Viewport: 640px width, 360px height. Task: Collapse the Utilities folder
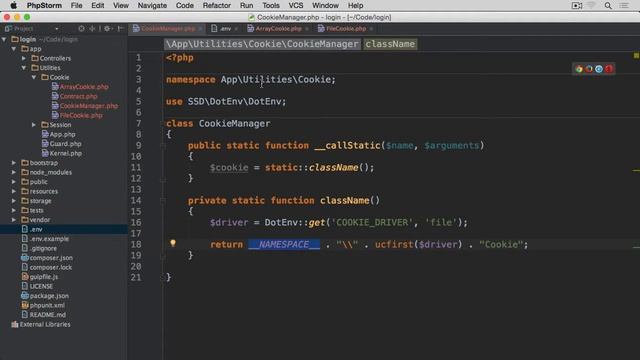coord(24,68)
